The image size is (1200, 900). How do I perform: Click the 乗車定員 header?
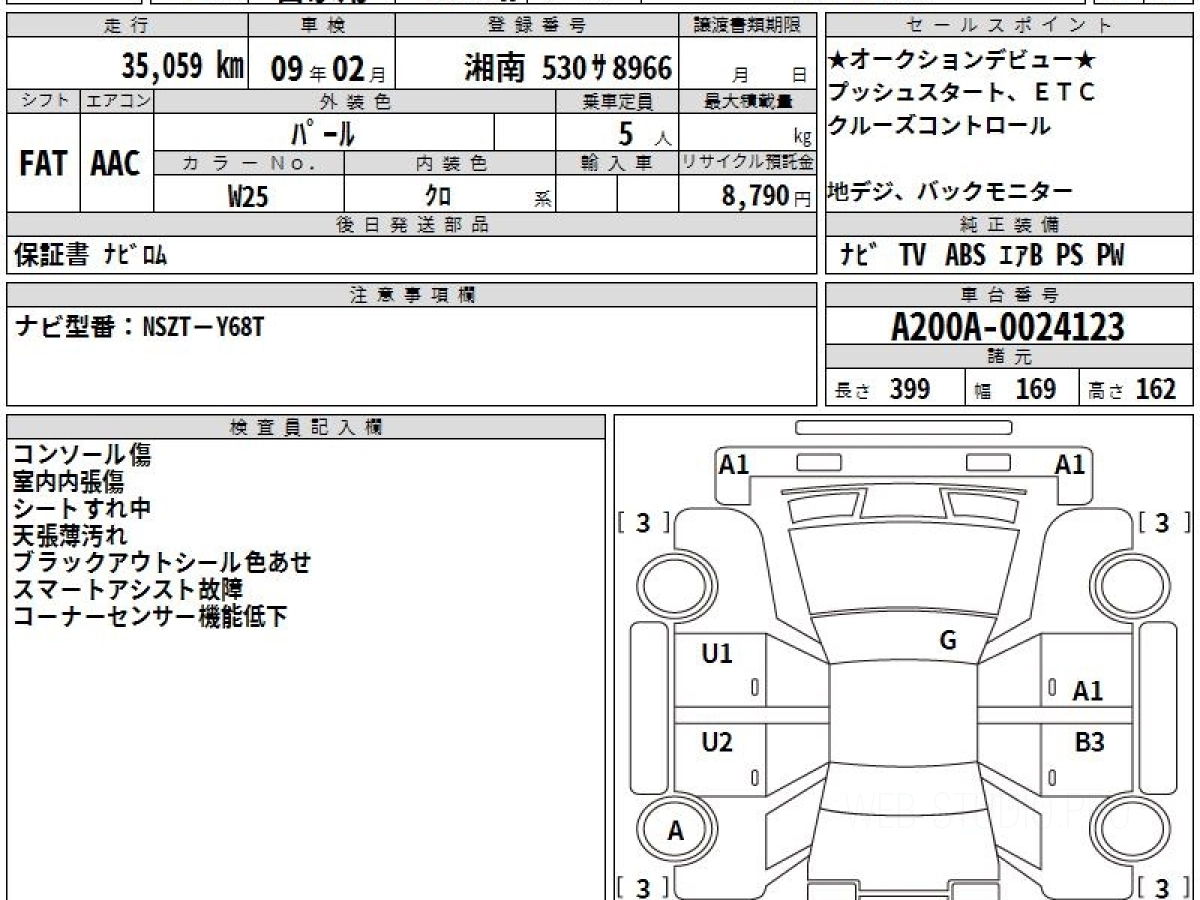[617, 101]
